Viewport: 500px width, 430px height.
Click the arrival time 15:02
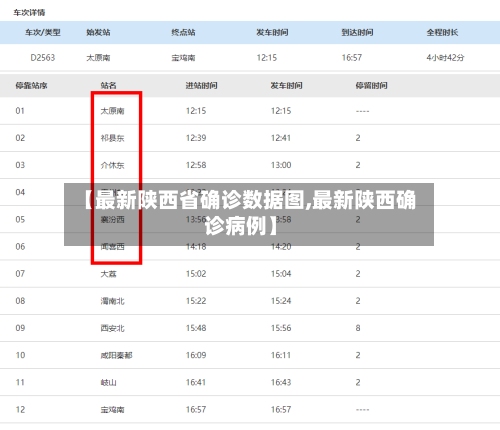196,274
